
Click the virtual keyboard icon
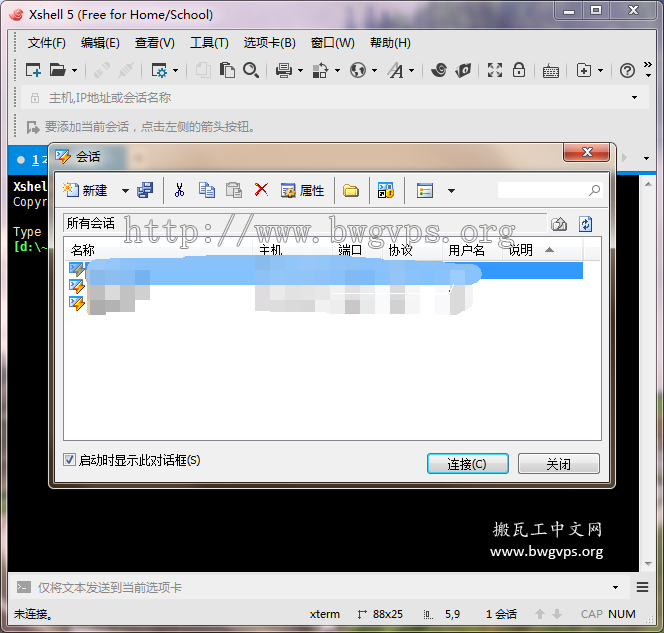pyautogui.click(x=551, y=71)
